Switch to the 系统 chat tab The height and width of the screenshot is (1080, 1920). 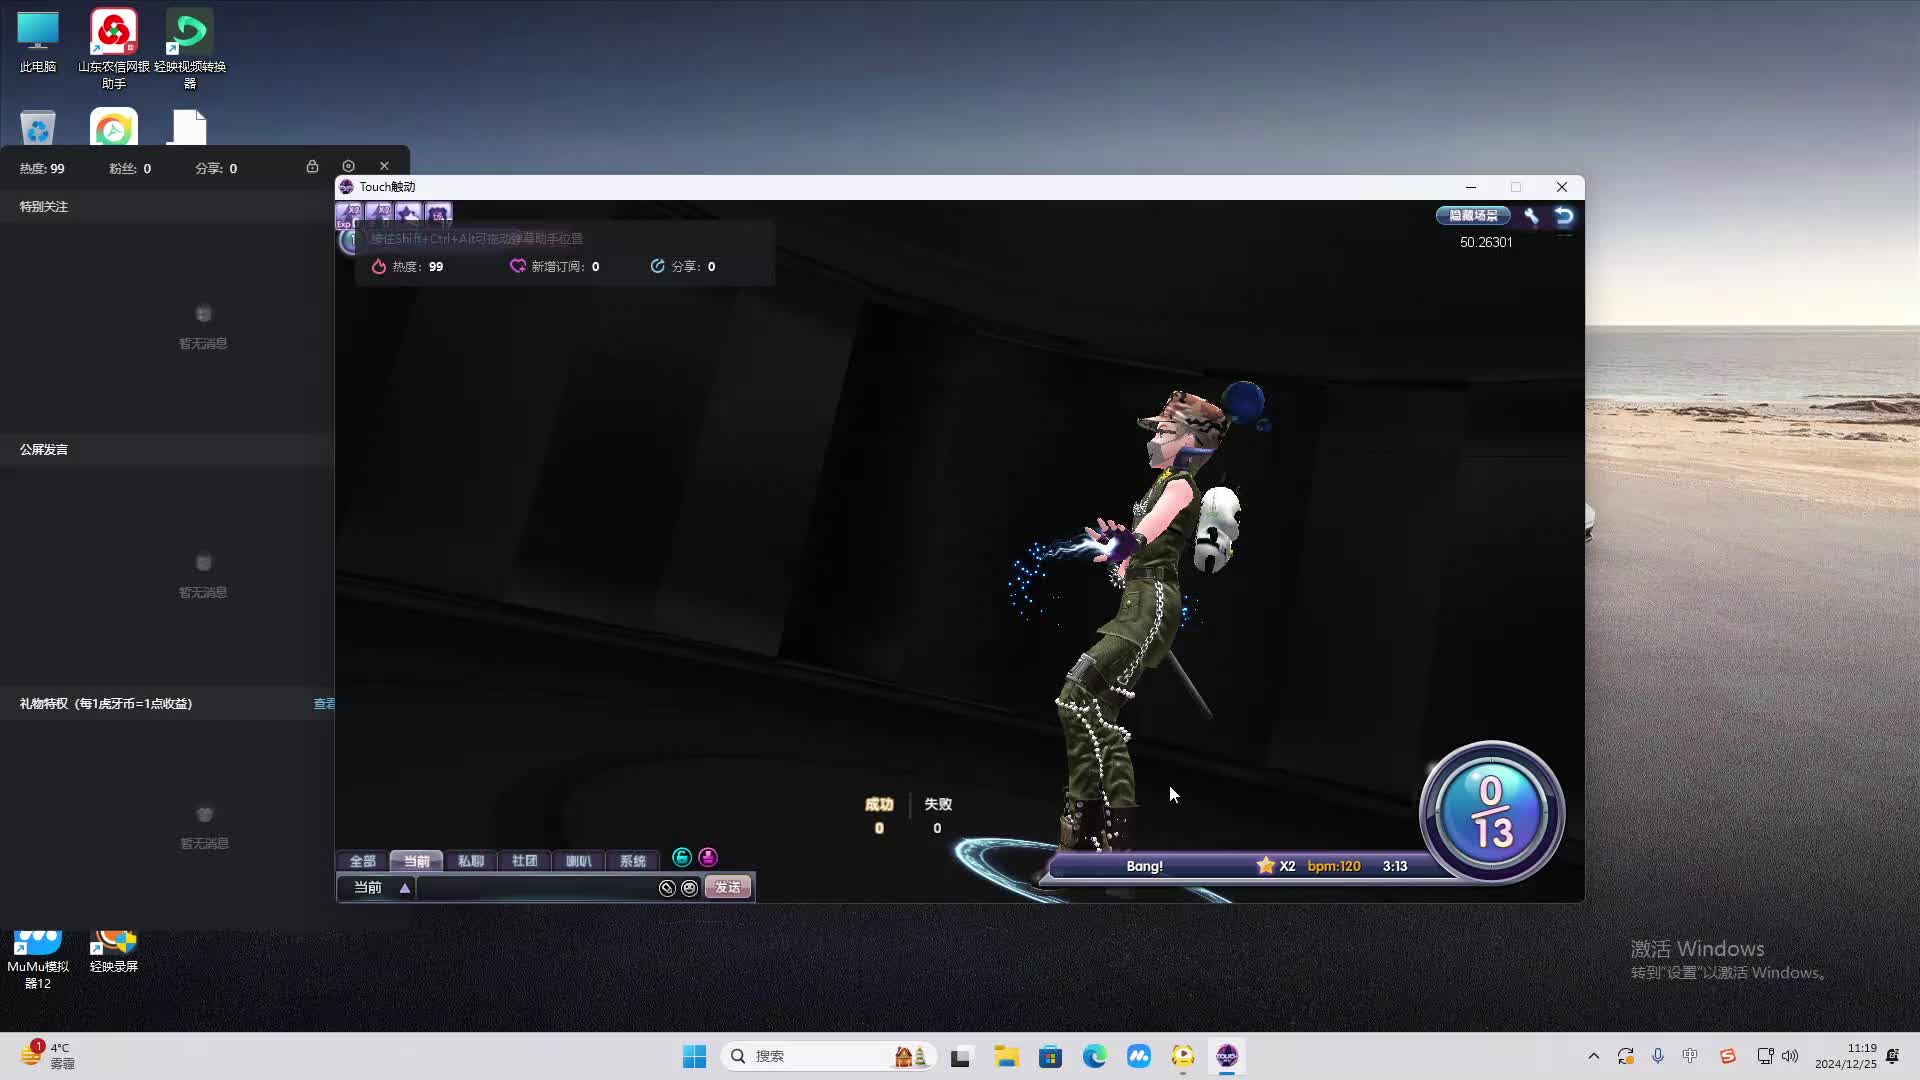(632, 861)
